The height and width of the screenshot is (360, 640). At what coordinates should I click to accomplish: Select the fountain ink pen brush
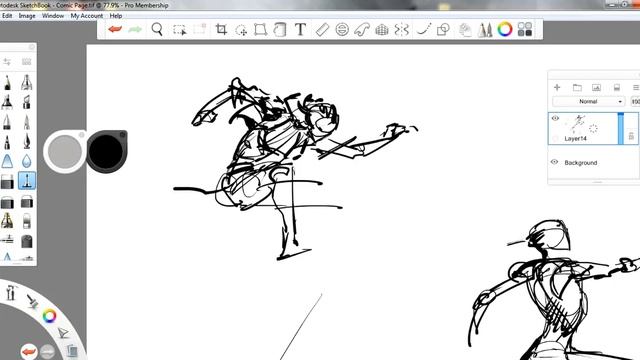point(27,141)
